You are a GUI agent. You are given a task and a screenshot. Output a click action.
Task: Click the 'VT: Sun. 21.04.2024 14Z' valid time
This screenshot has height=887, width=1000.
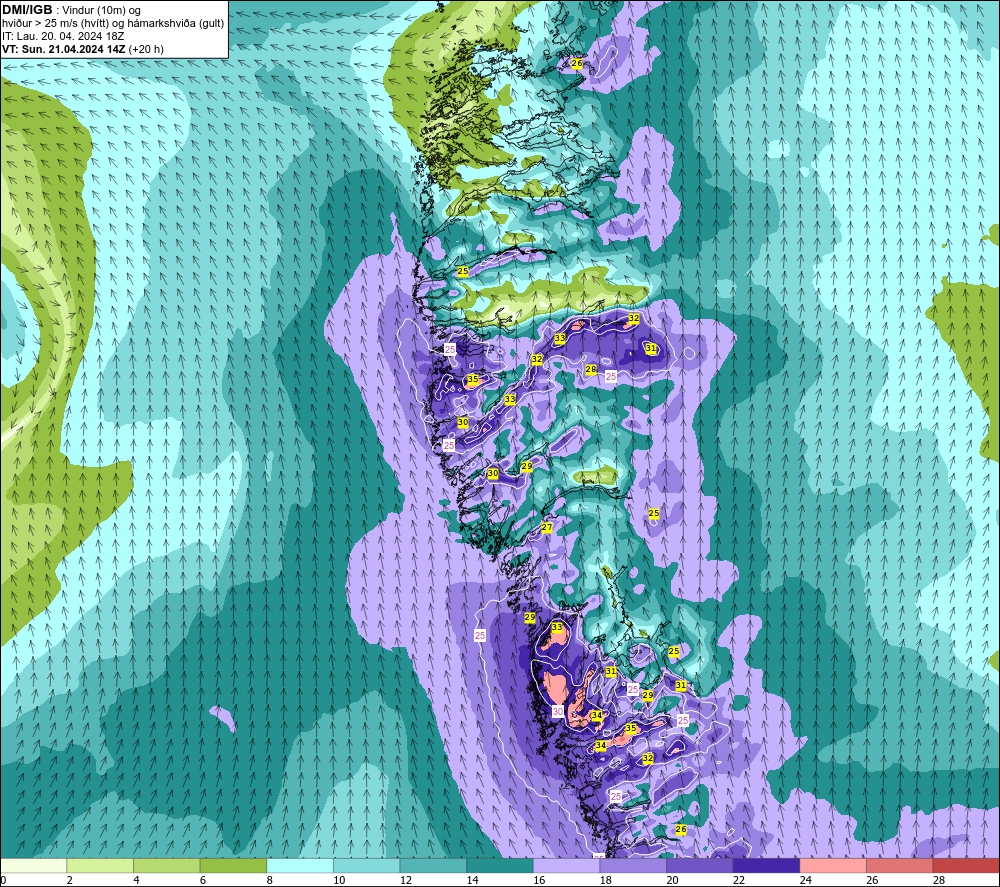(x=64, y=49)
